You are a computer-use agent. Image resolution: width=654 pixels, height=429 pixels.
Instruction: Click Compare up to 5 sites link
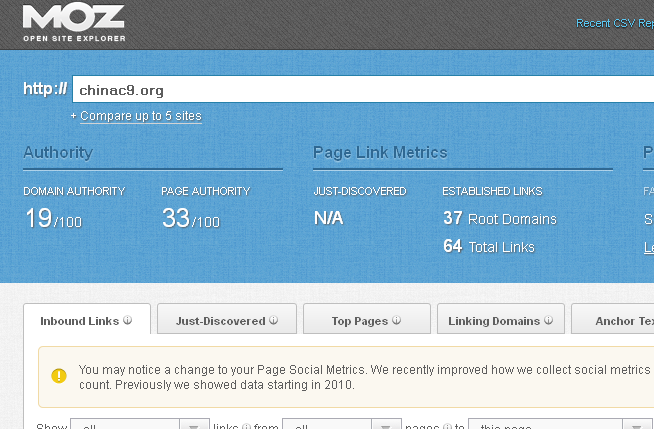pos(141,116)
